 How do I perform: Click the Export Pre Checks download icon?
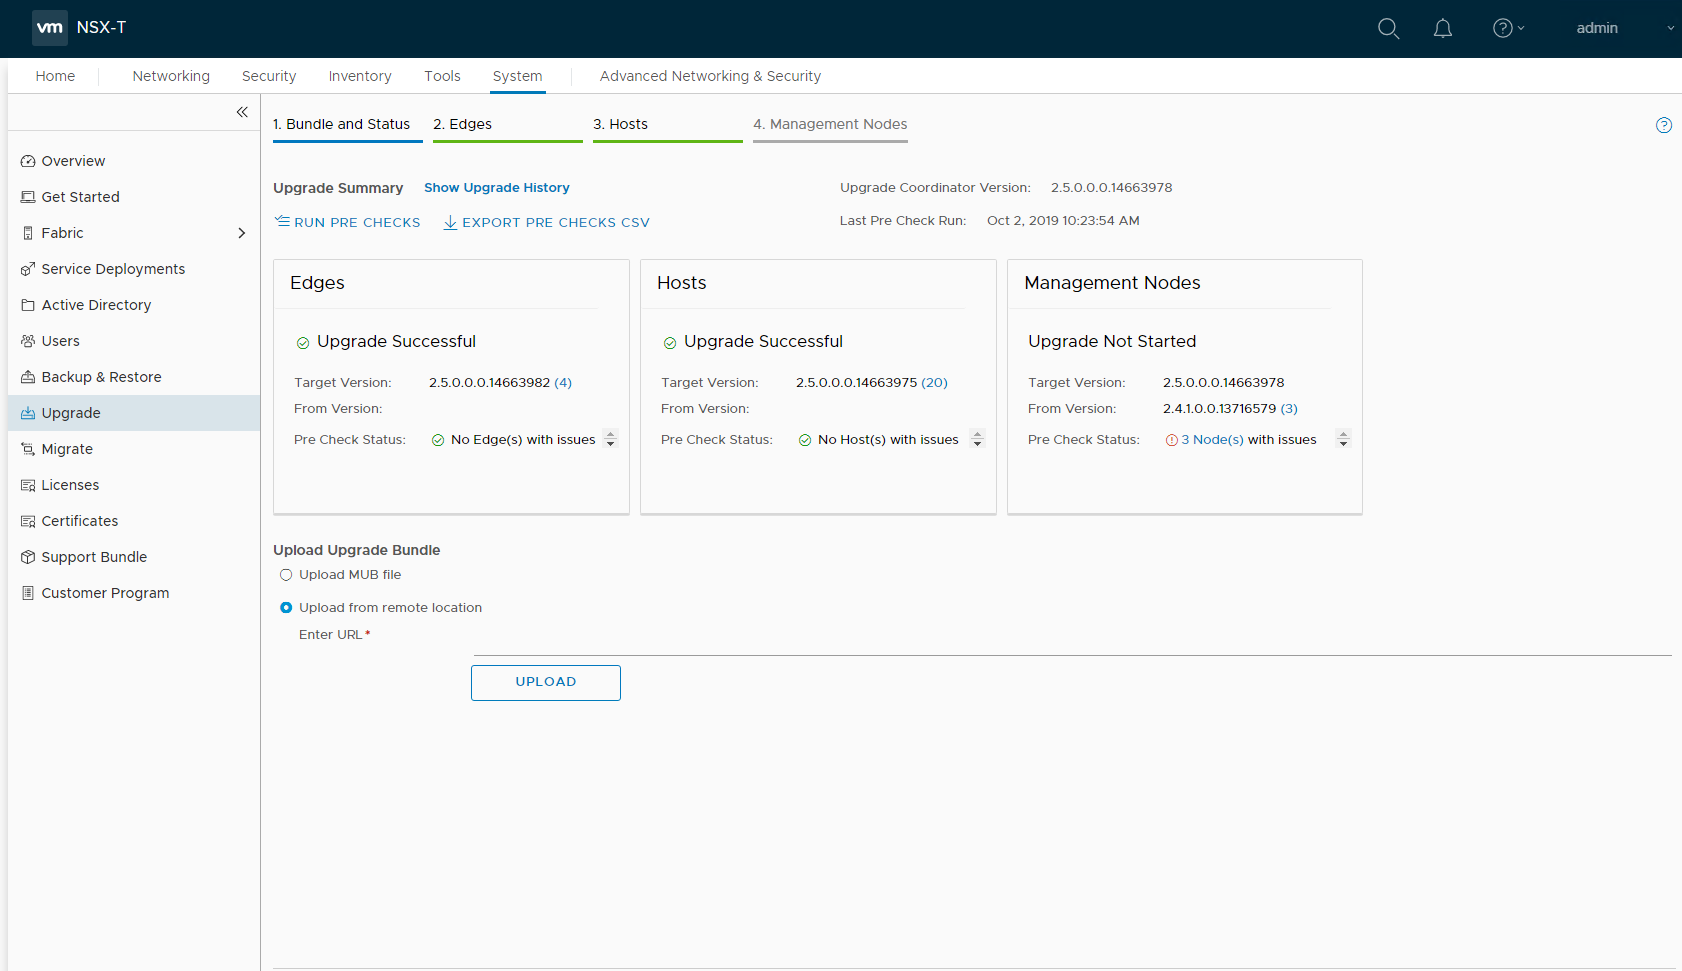pyautogui.click(x=450, y=222)
